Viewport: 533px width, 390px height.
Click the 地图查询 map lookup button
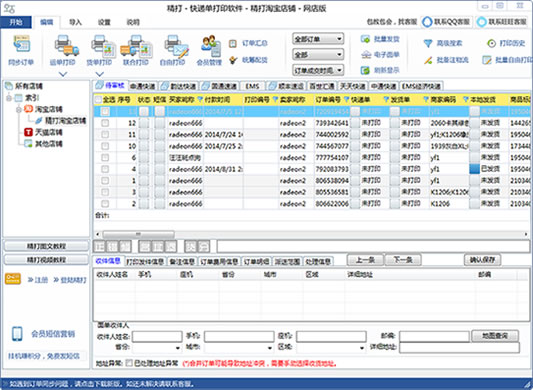click(x=495, y=336)
